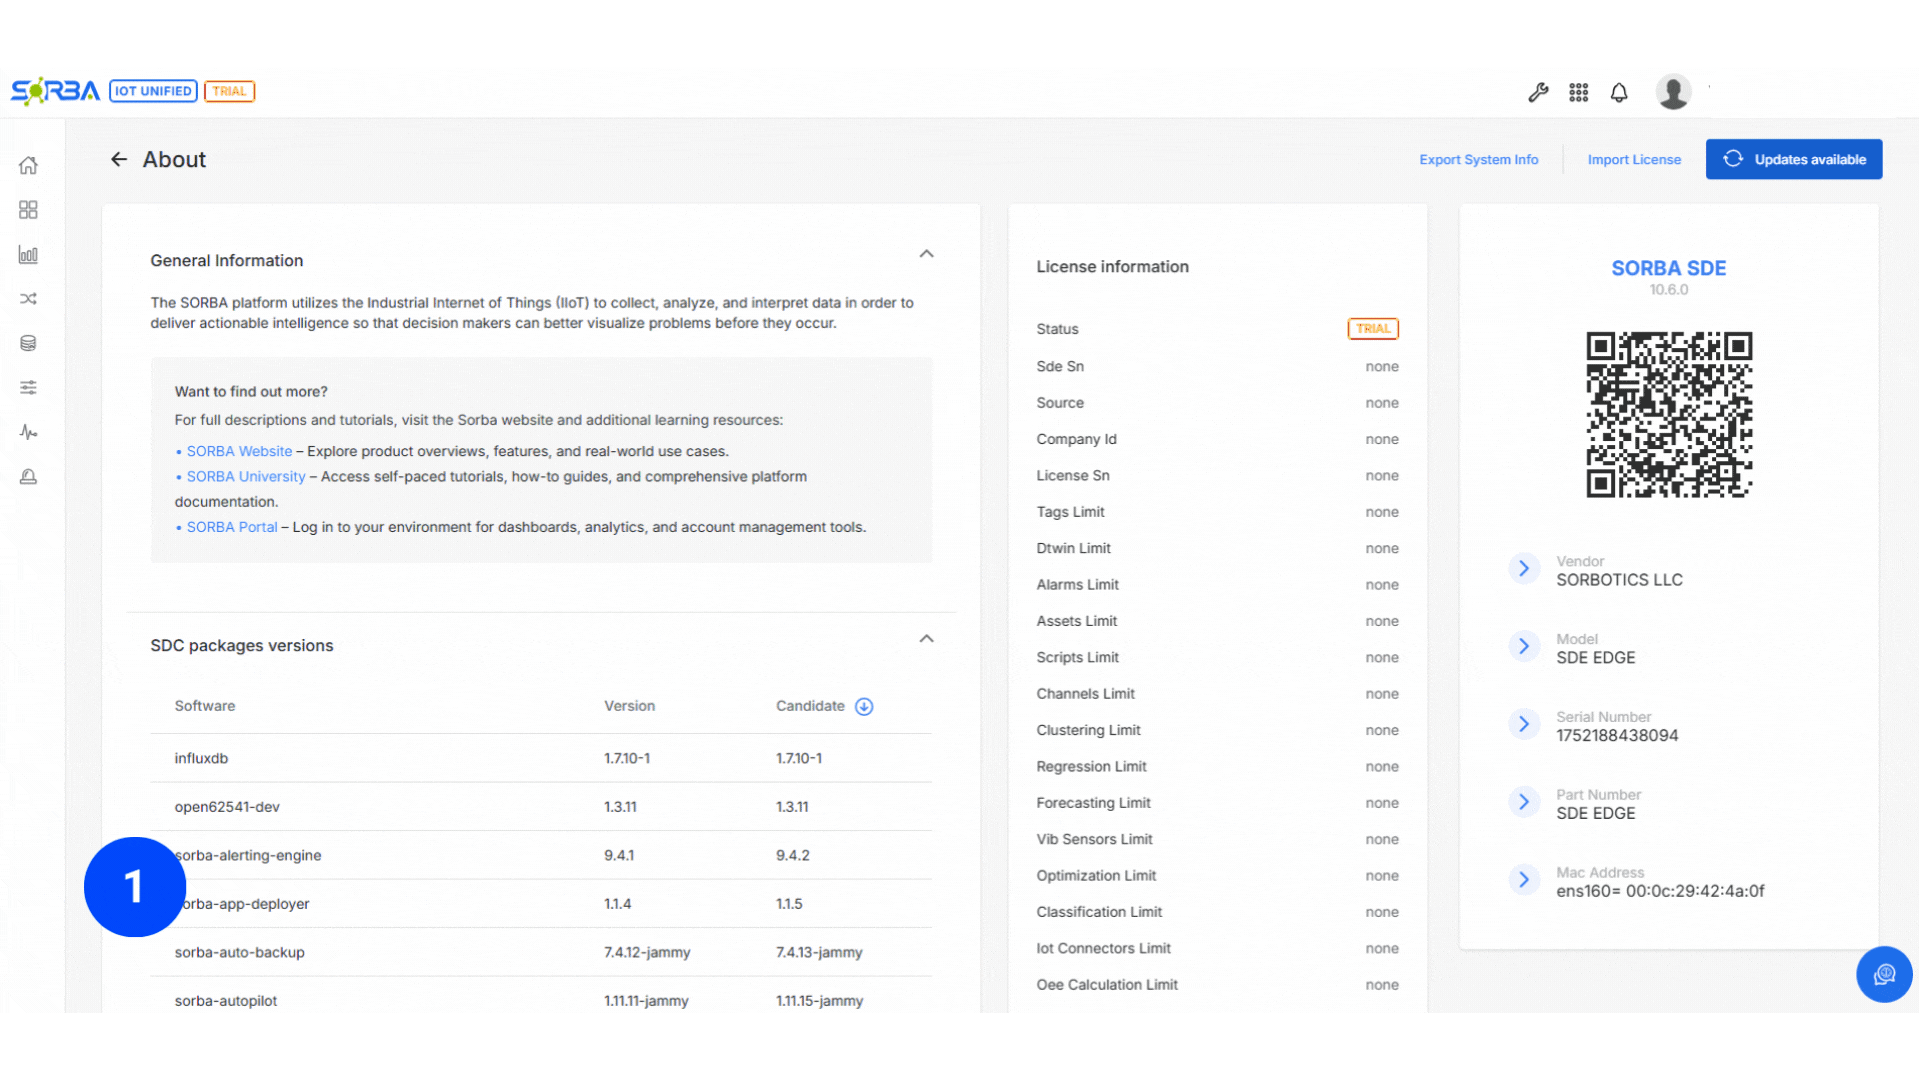Open the pulse waveform sidebar icon

(28, 432)
